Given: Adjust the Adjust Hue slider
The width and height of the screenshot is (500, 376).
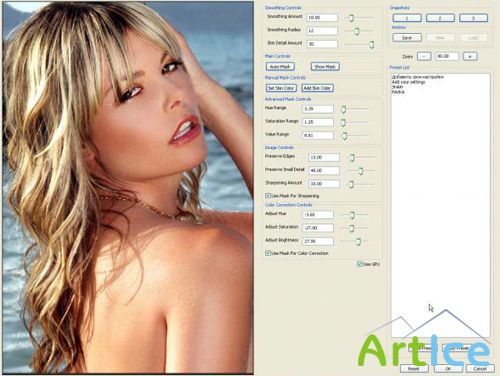Looking at the screenshot, I should 352,215.
